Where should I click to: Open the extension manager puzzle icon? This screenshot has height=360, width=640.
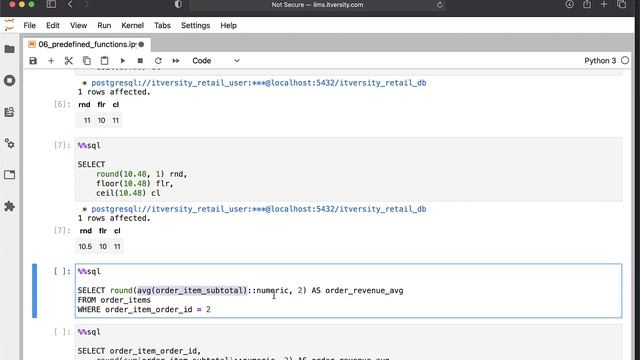9,206
